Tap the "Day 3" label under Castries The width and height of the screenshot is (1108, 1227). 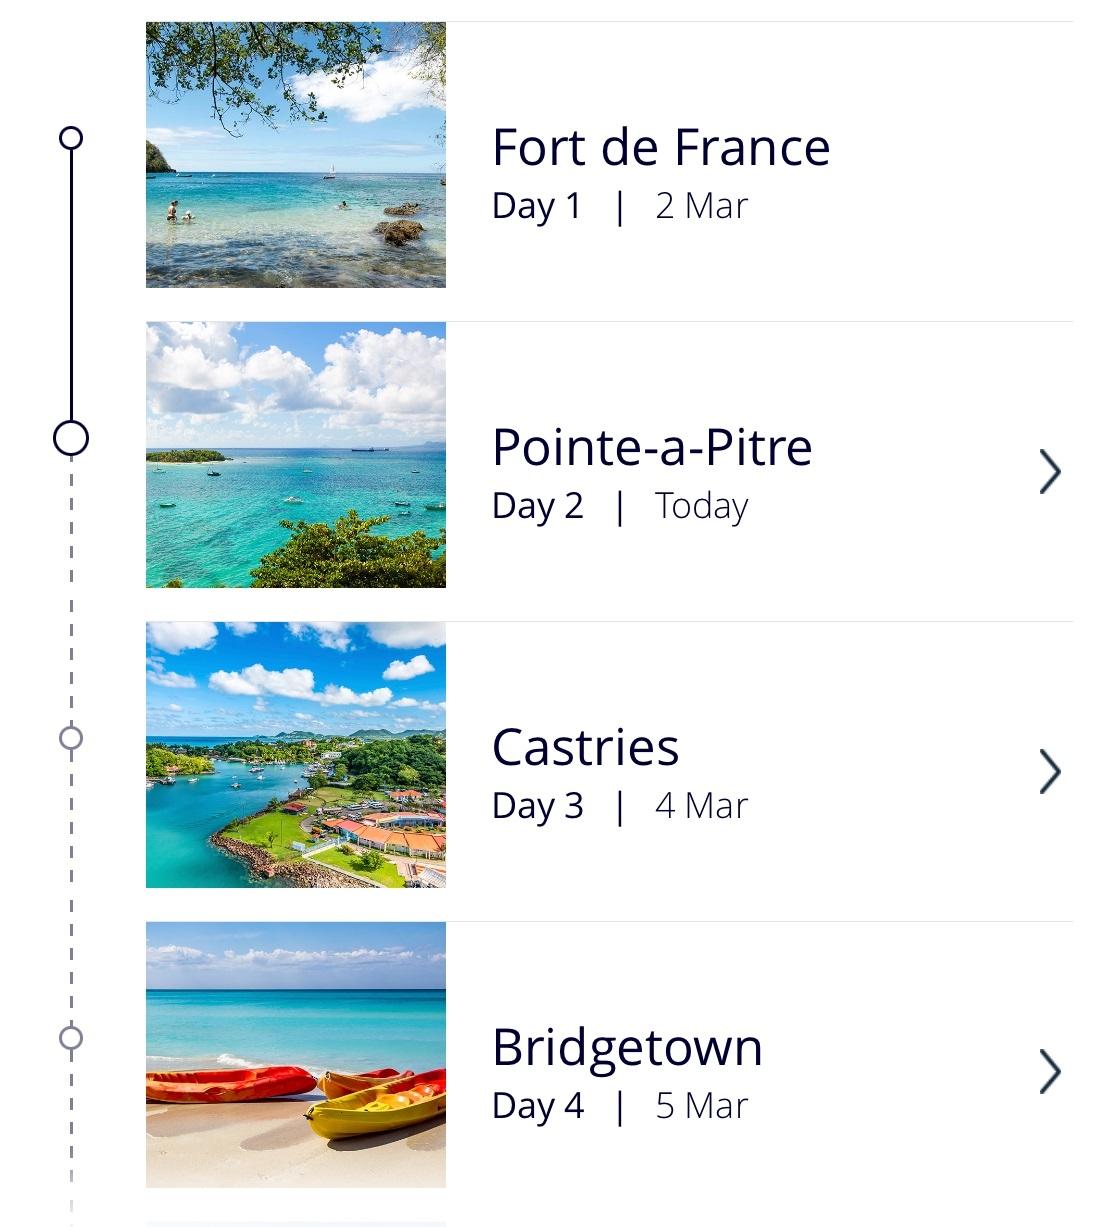point(538,806)
